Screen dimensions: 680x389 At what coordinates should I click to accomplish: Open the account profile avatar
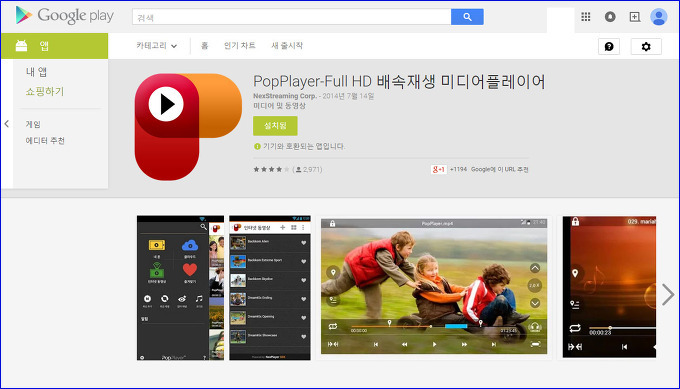click(x=658, y=17)
